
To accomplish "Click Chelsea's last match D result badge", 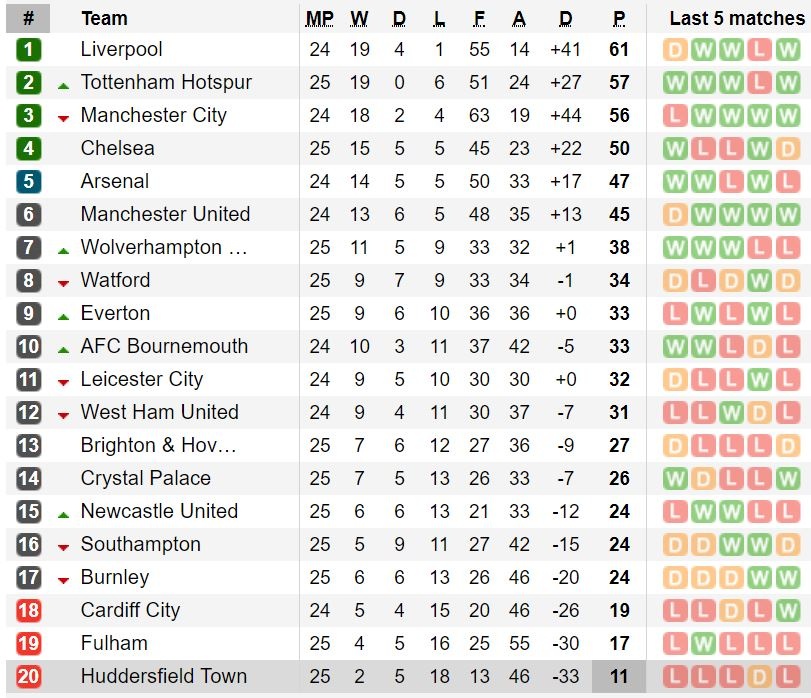I will (788, 149).
